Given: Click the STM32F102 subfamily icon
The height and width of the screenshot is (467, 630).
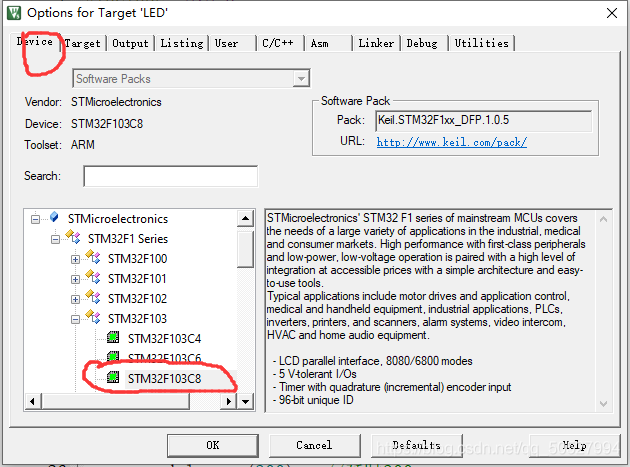Looking at the screenshot, I should [x=93, y=297].
